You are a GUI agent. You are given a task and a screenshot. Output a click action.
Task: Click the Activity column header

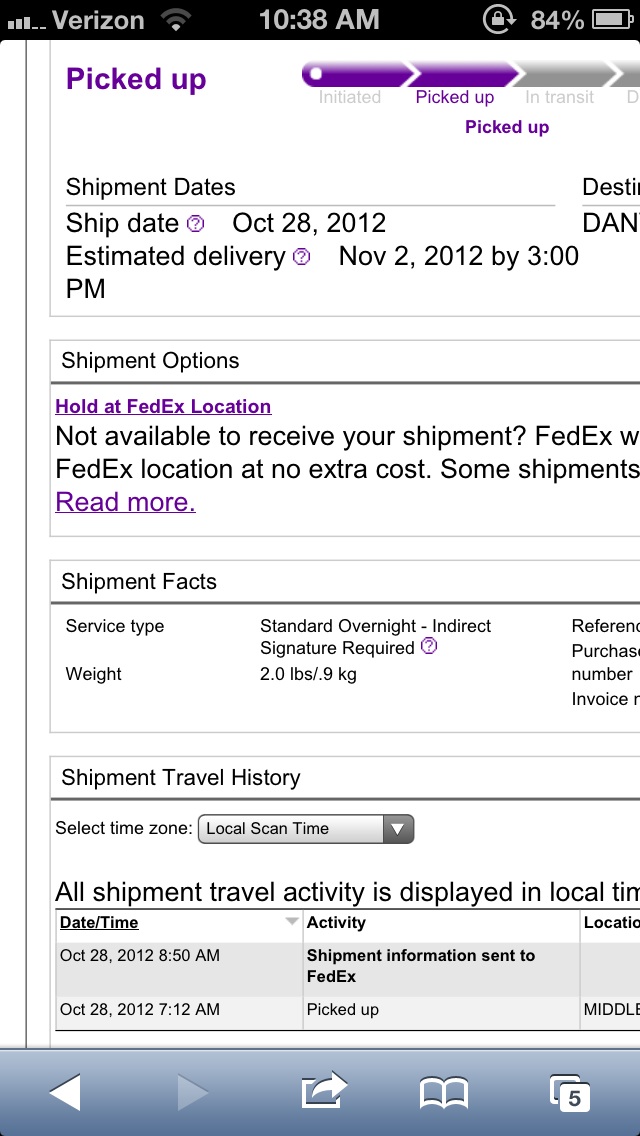(336, 922)
